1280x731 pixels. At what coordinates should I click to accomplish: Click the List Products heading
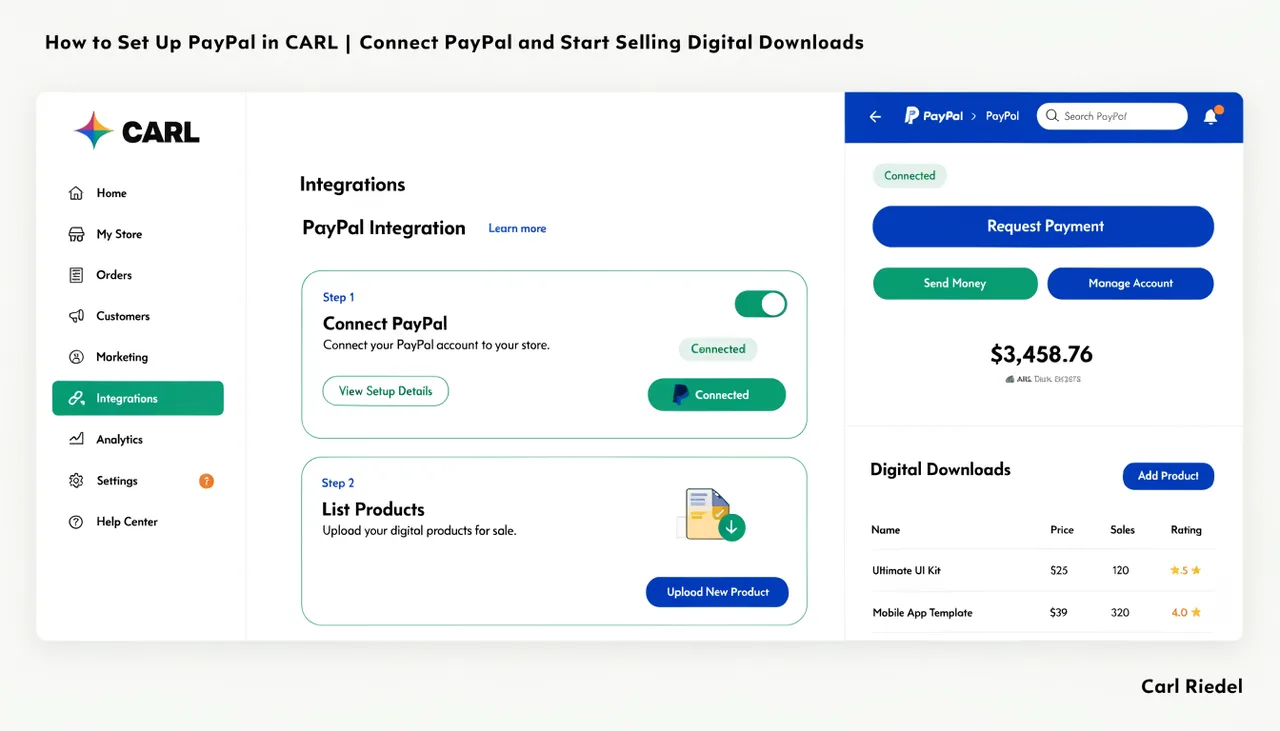point(373,510)
